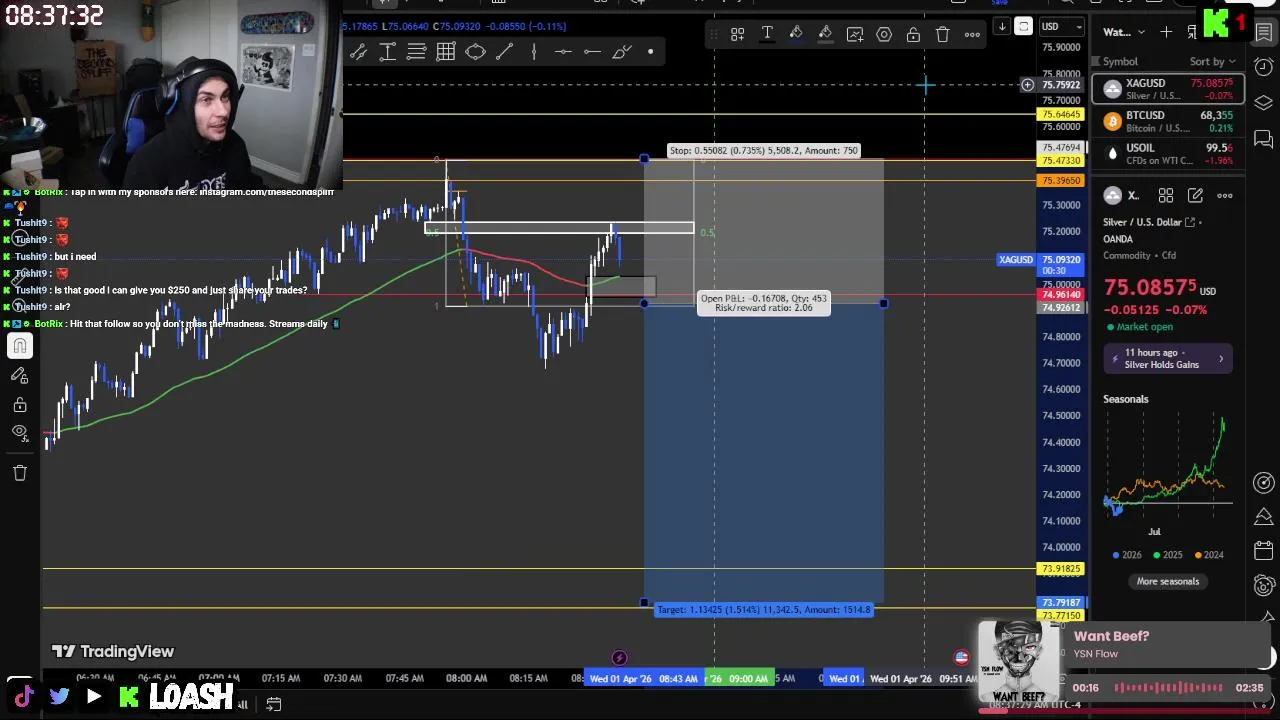Open more symbol options ellipsis
Screen dimensions: 1280x720
coord(1225,196)
